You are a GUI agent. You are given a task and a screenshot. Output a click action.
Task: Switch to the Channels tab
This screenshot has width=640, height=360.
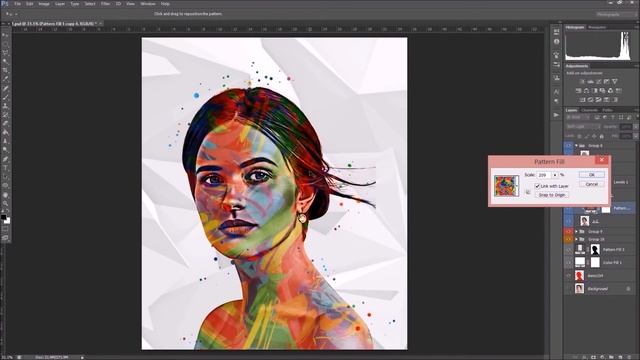pyautogui.click(x=589, y=110)
